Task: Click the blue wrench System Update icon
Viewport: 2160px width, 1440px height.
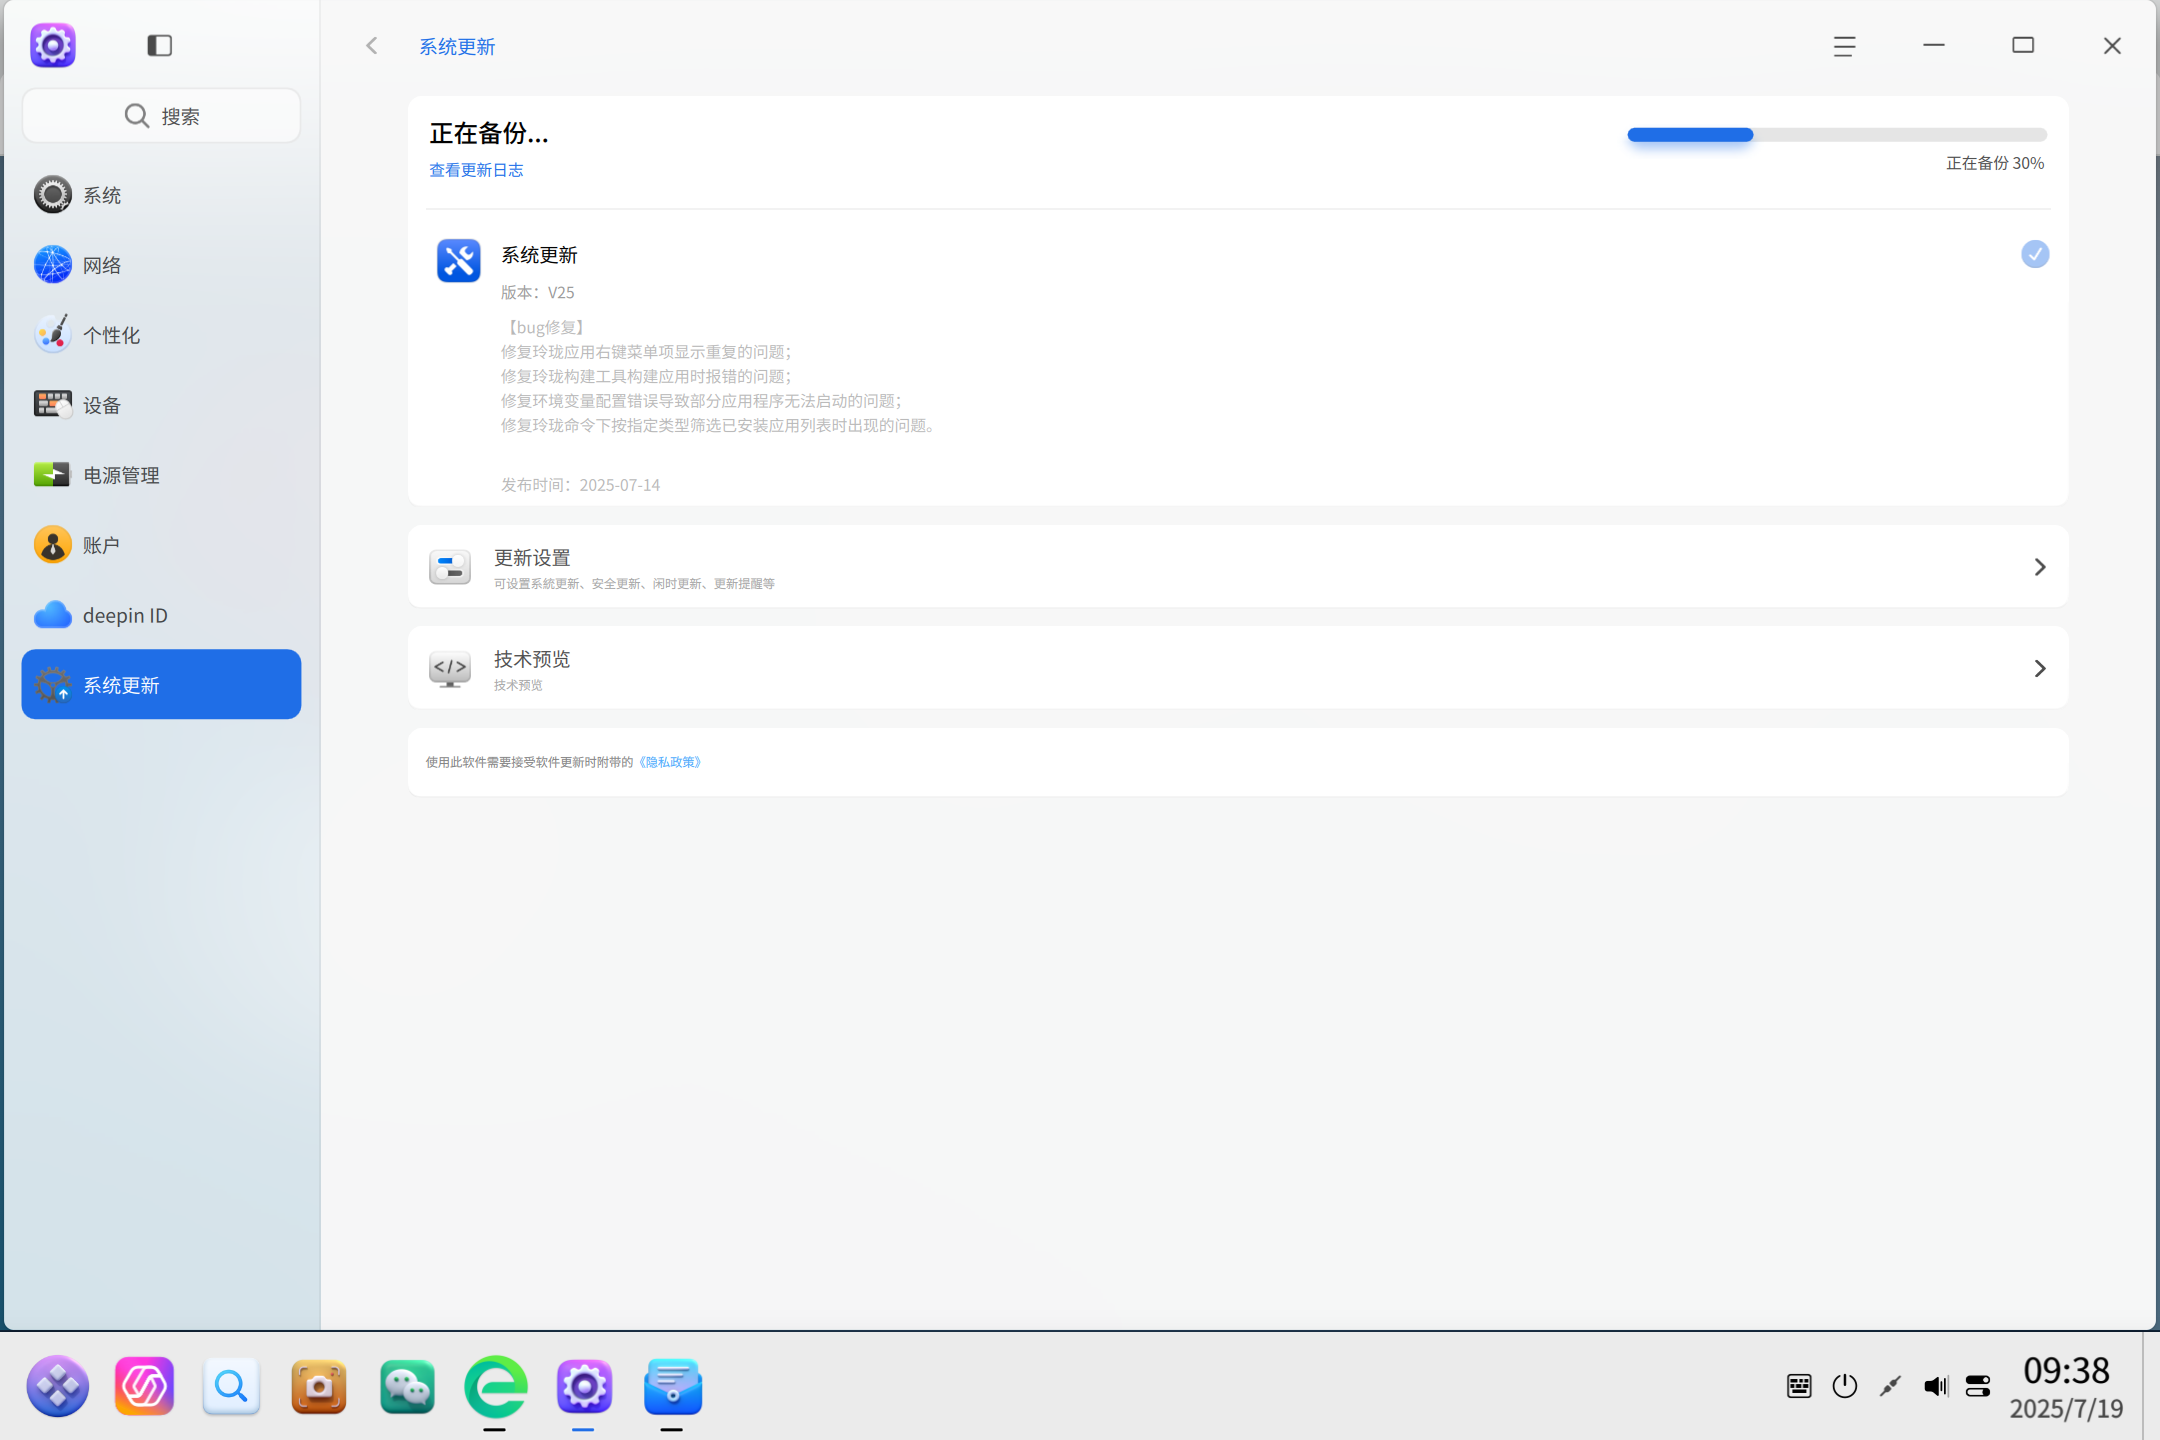Action: click(x=459, y=261)
